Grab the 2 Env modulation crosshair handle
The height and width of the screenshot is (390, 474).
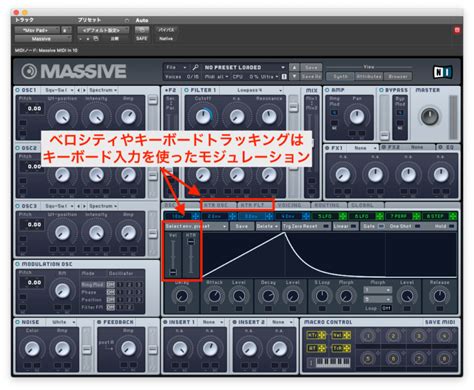tap(232, 216)
